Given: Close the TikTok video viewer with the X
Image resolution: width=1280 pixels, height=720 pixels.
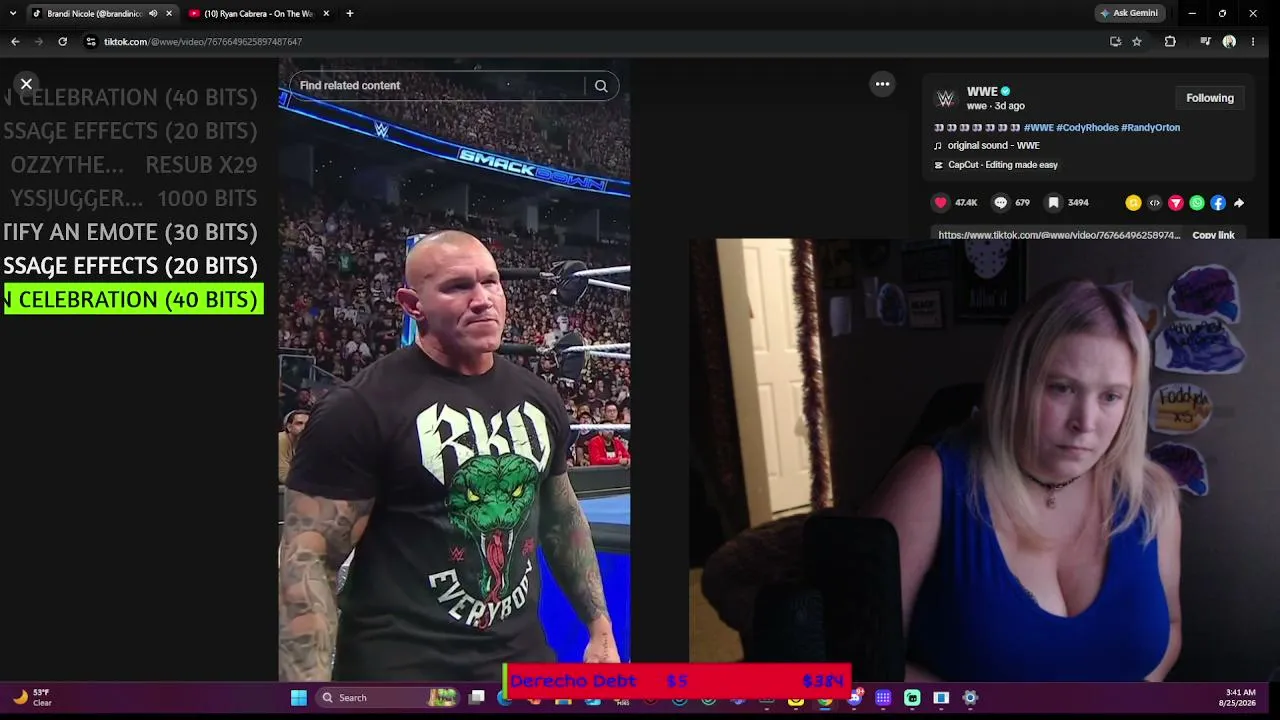Looking at the screenshot, I should [x=26, y=84].
